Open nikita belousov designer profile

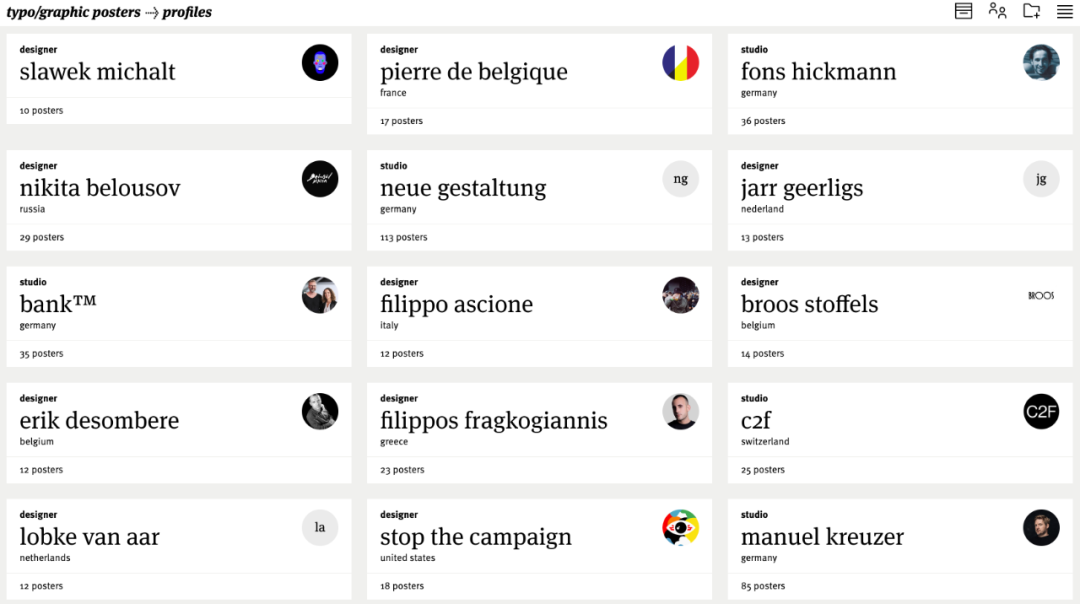tap(100, 188)
